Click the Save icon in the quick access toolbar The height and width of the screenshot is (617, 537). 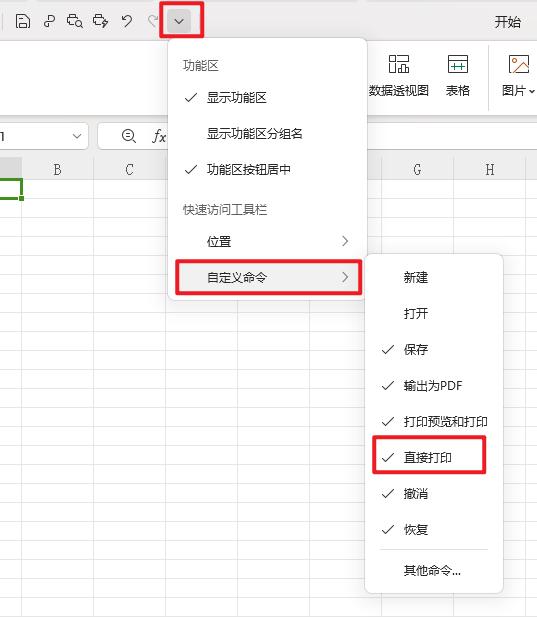(23, 21)
